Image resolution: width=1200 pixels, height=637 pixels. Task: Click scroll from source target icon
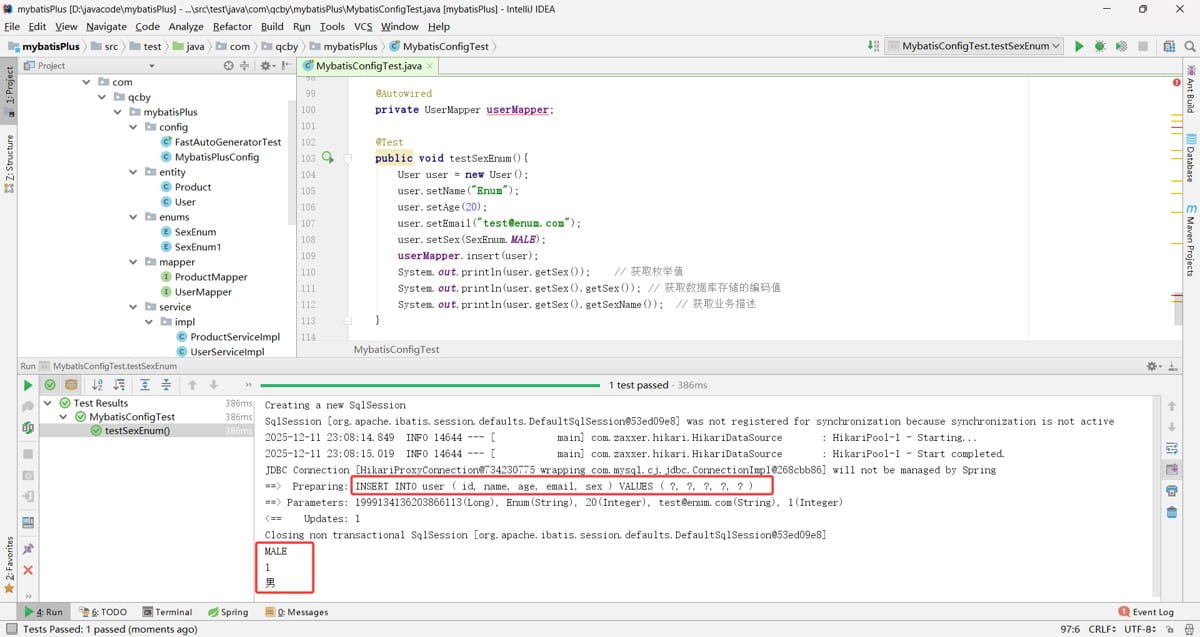[x=228, y=66]
